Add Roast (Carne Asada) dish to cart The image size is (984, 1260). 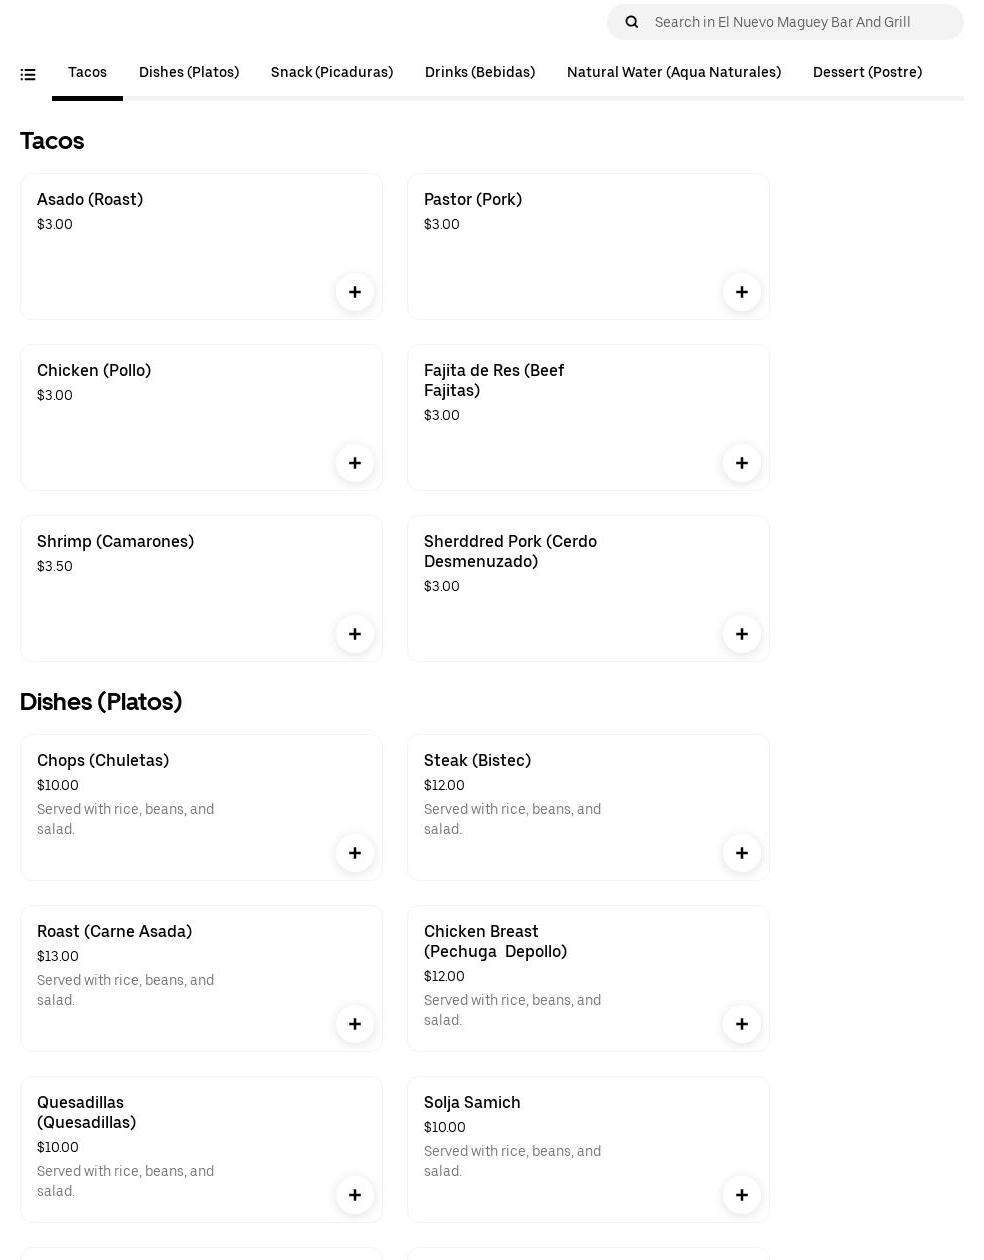pos(355,1024)
